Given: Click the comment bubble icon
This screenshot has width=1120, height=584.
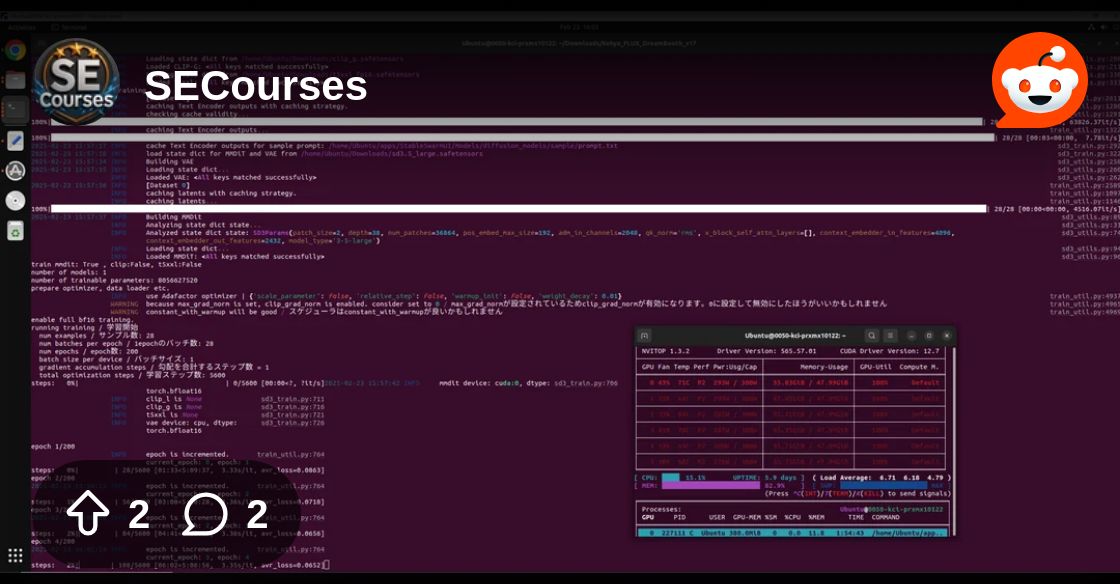Looking at the screenshot, I should click(204, 514).
